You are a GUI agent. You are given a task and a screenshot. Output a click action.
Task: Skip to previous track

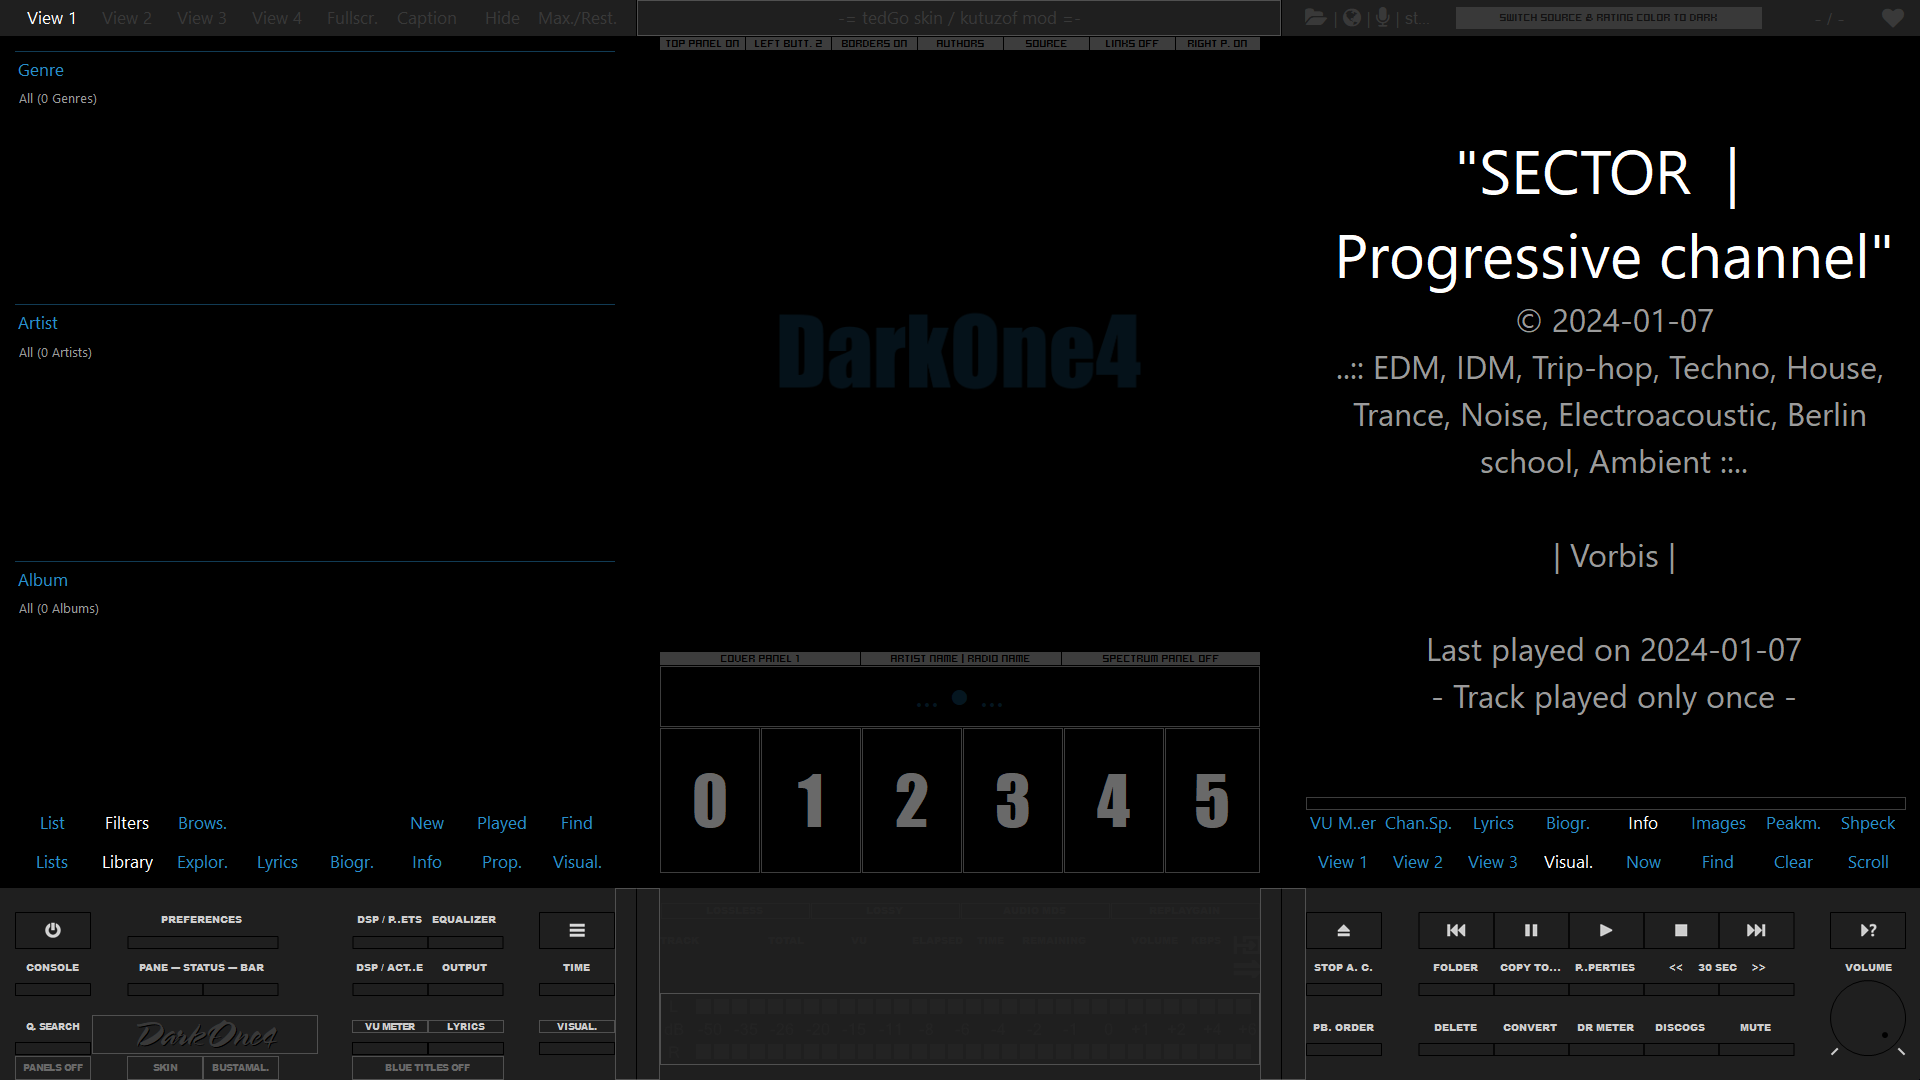(1456, 930)
